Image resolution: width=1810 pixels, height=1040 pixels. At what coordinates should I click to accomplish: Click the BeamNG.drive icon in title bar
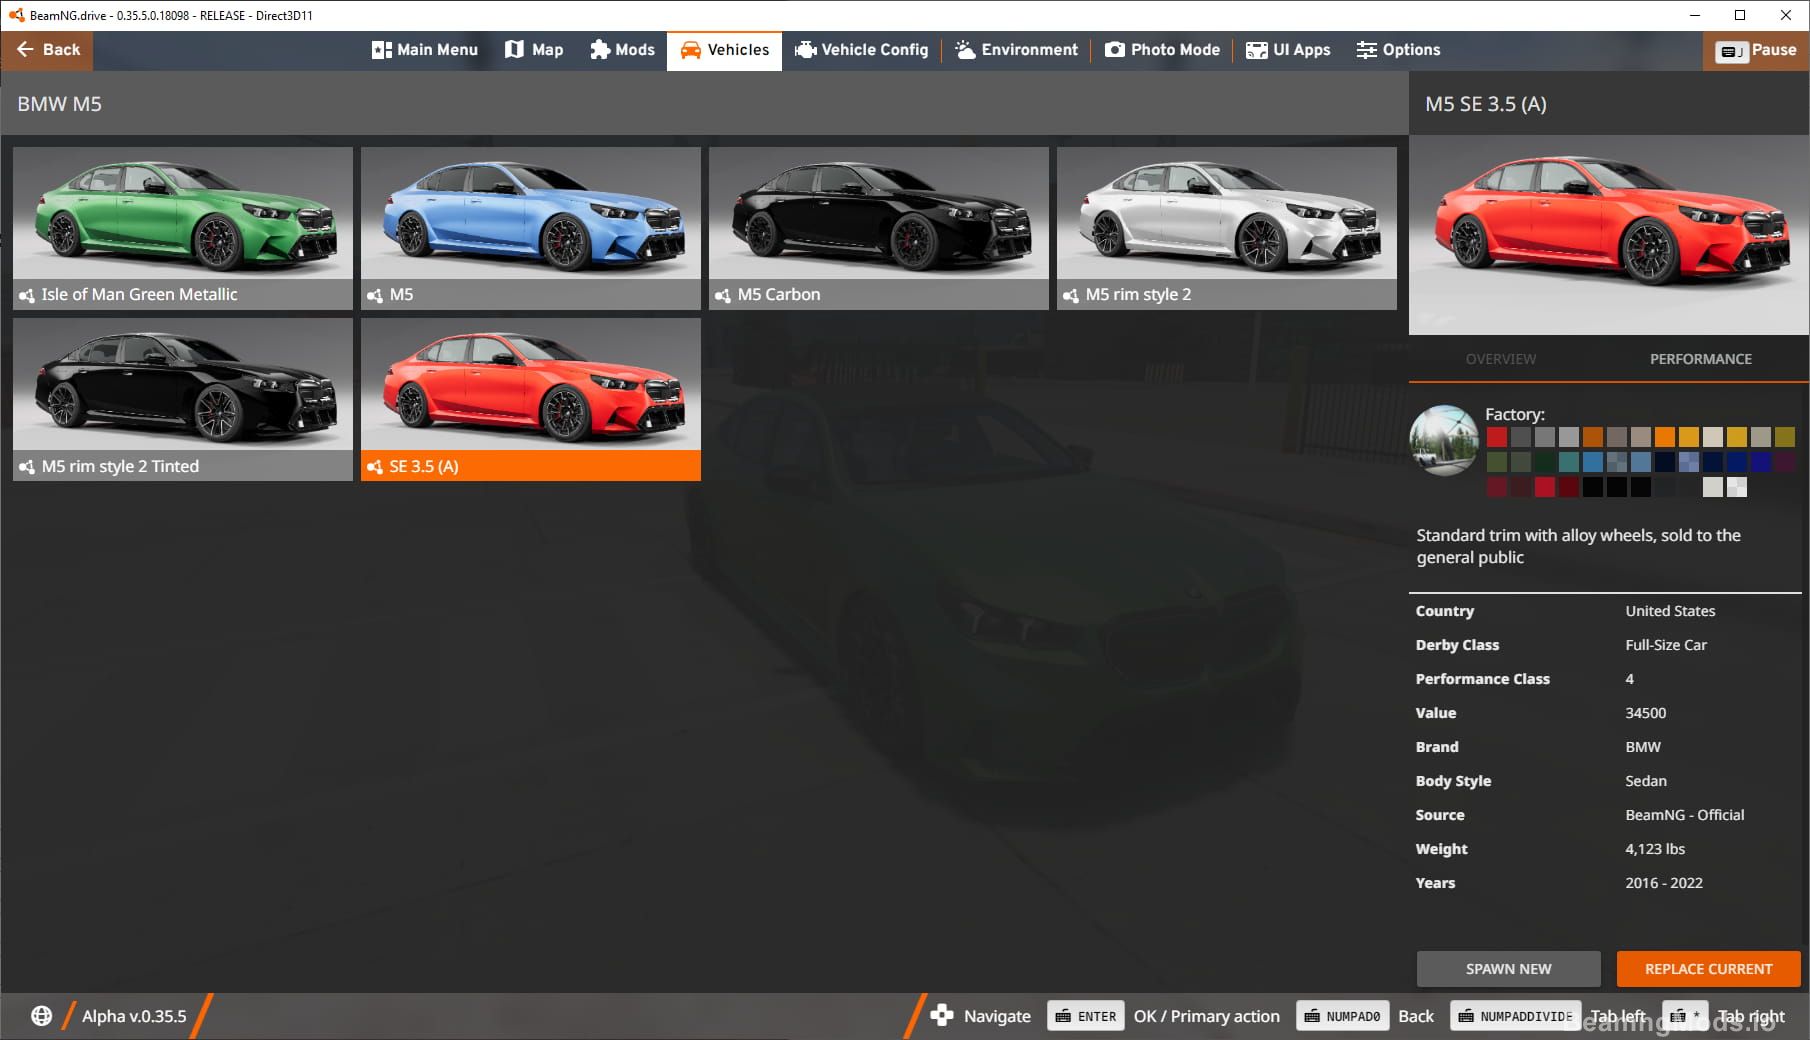[16, 15]
